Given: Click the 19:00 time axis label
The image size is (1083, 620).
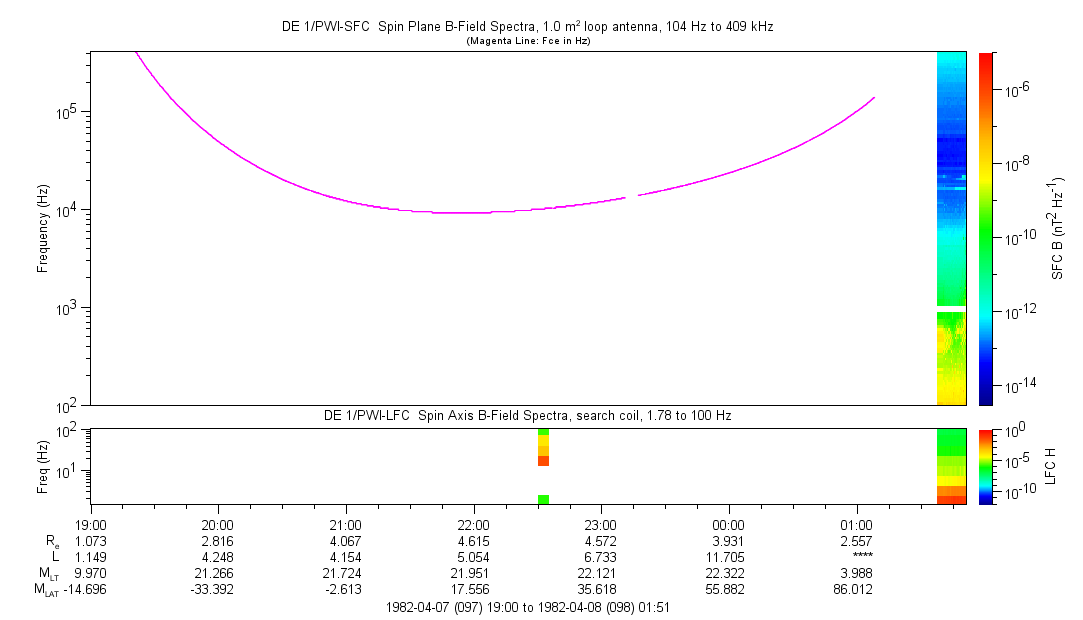Looking at the screenshot, I should 90,525.
